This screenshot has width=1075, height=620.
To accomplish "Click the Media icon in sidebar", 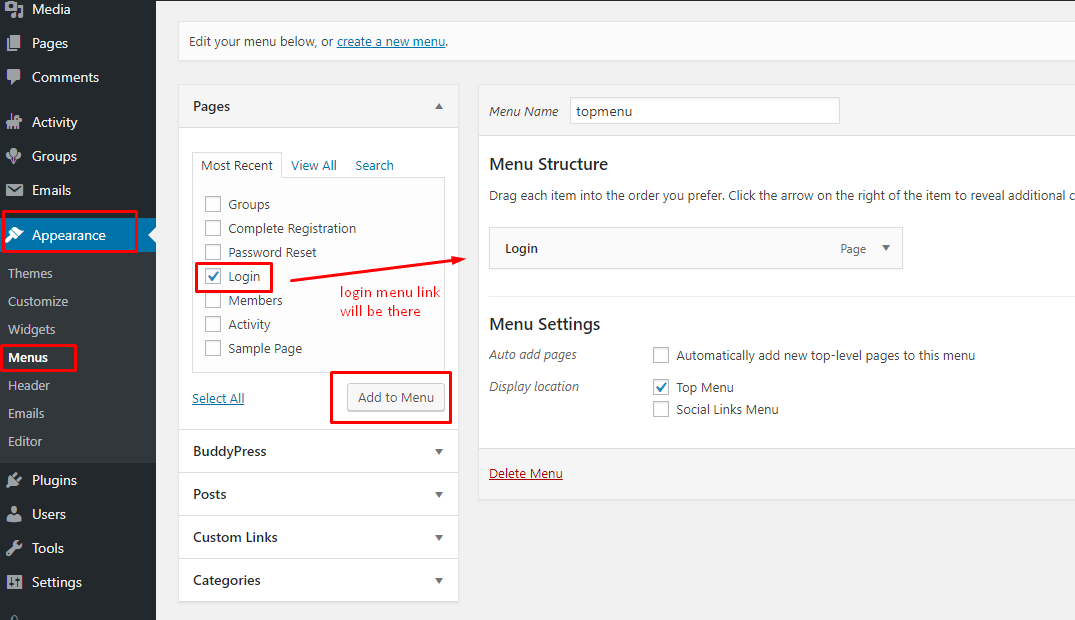I will point(14,10).
